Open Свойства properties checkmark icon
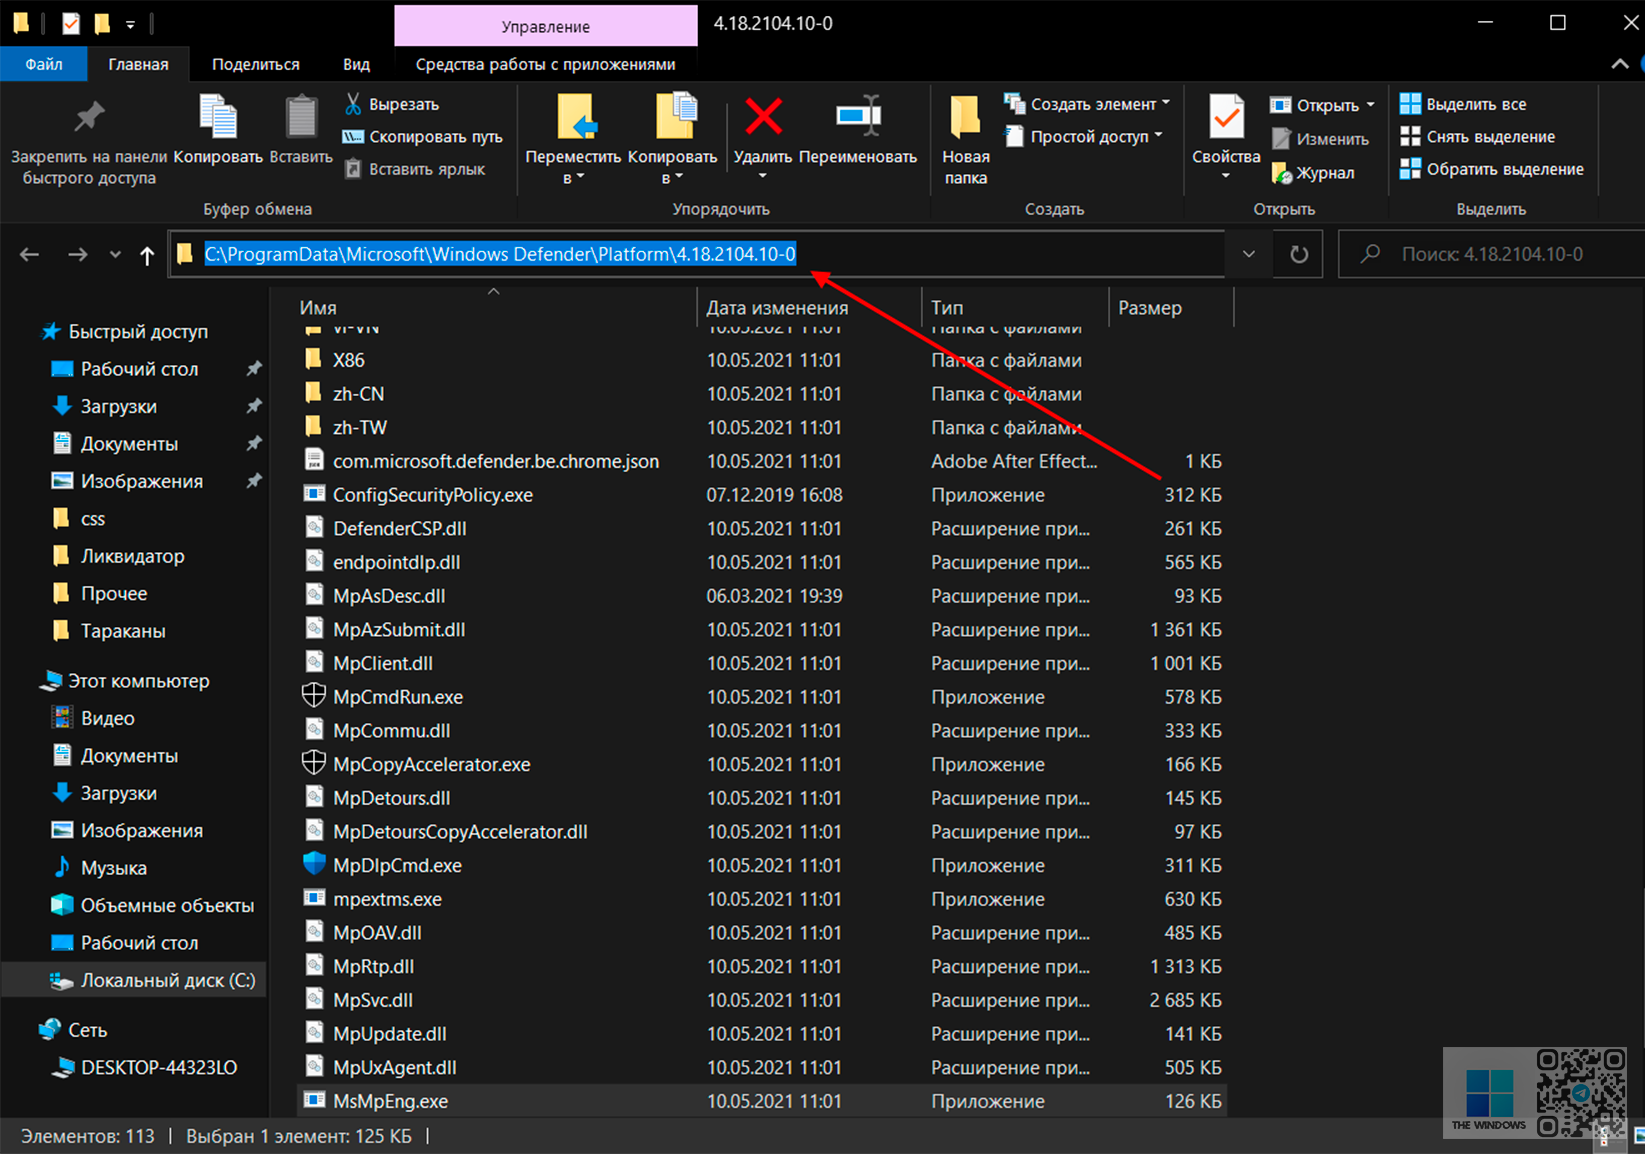Screen dimensions: 1645x1154 point(1226,117)
